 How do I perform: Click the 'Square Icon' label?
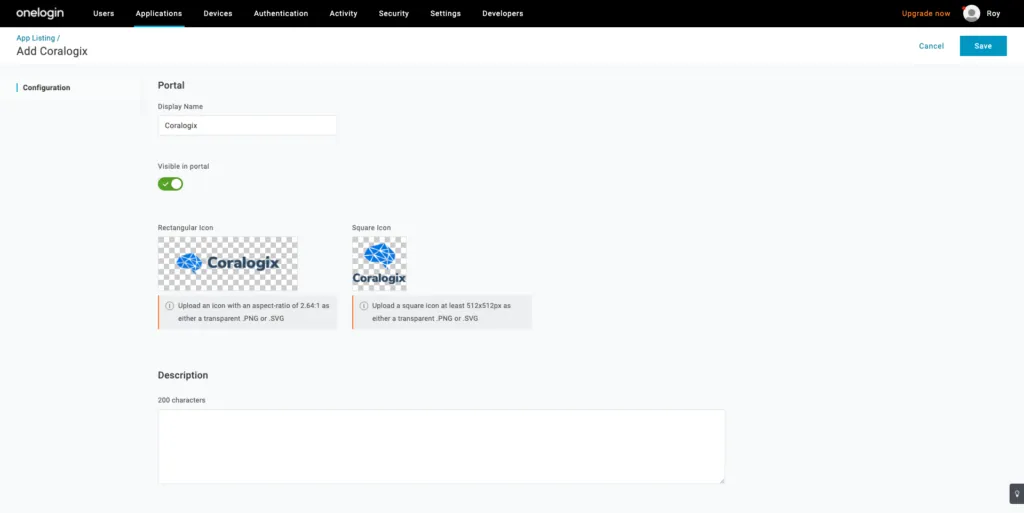click(372, 227)
